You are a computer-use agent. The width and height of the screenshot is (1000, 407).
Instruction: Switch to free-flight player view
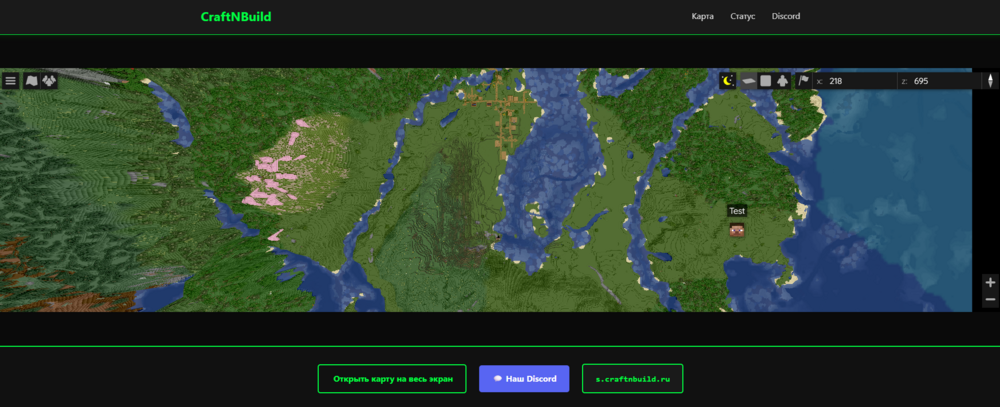coord(783,81)
